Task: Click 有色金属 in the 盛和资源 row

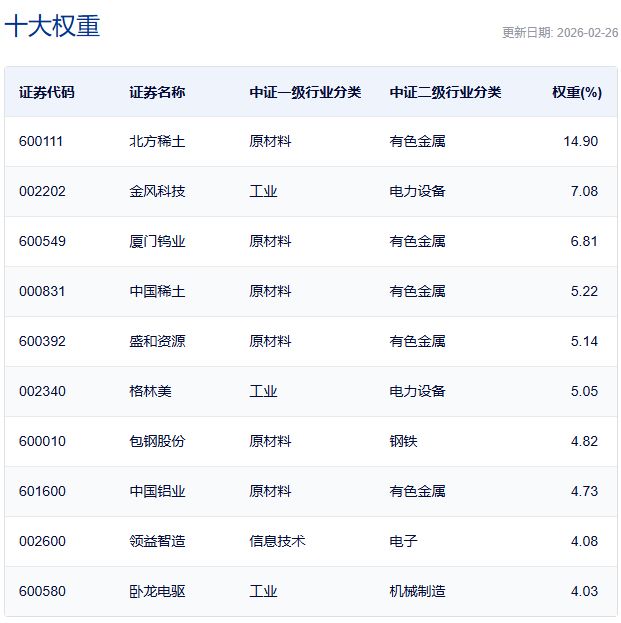Action: click(x=417, y=341)
